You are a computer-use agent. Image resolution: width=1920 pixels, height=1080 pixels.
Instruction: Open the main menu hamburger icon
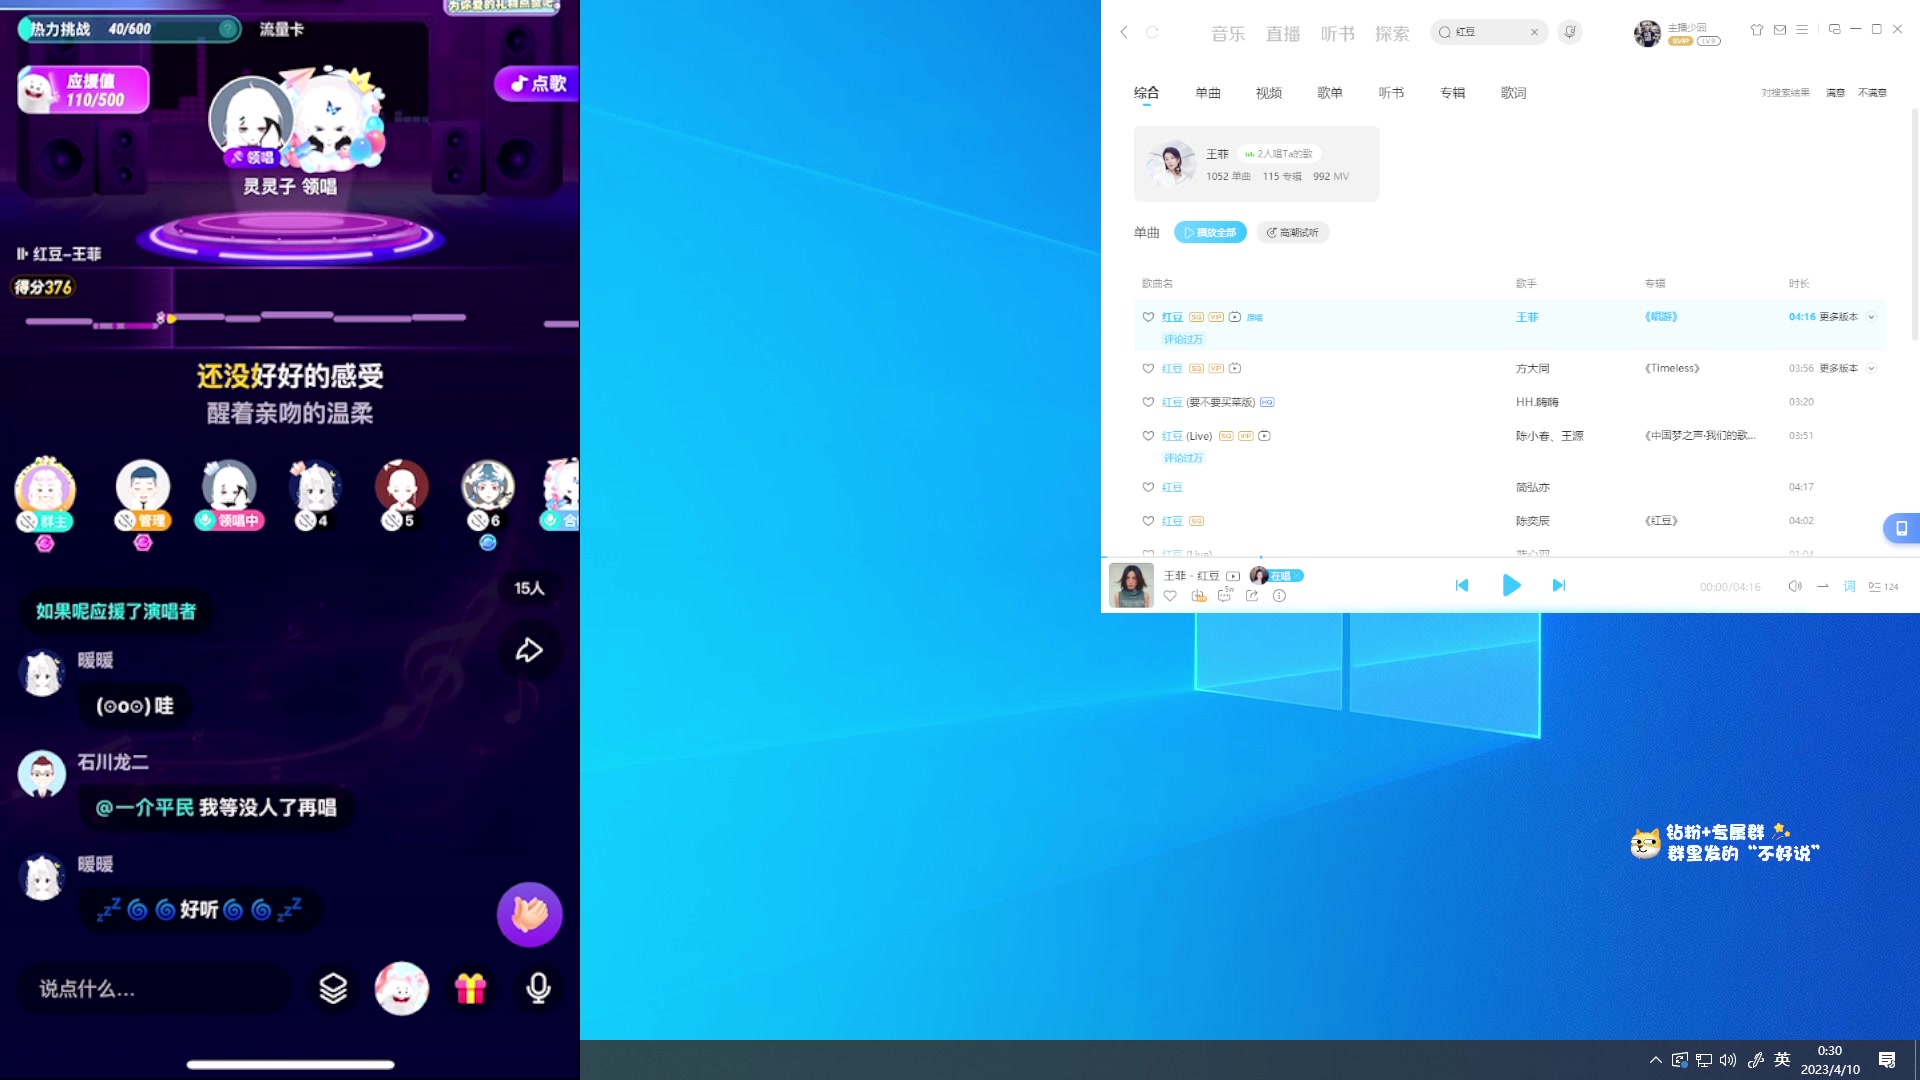[x=1802, y=30]
